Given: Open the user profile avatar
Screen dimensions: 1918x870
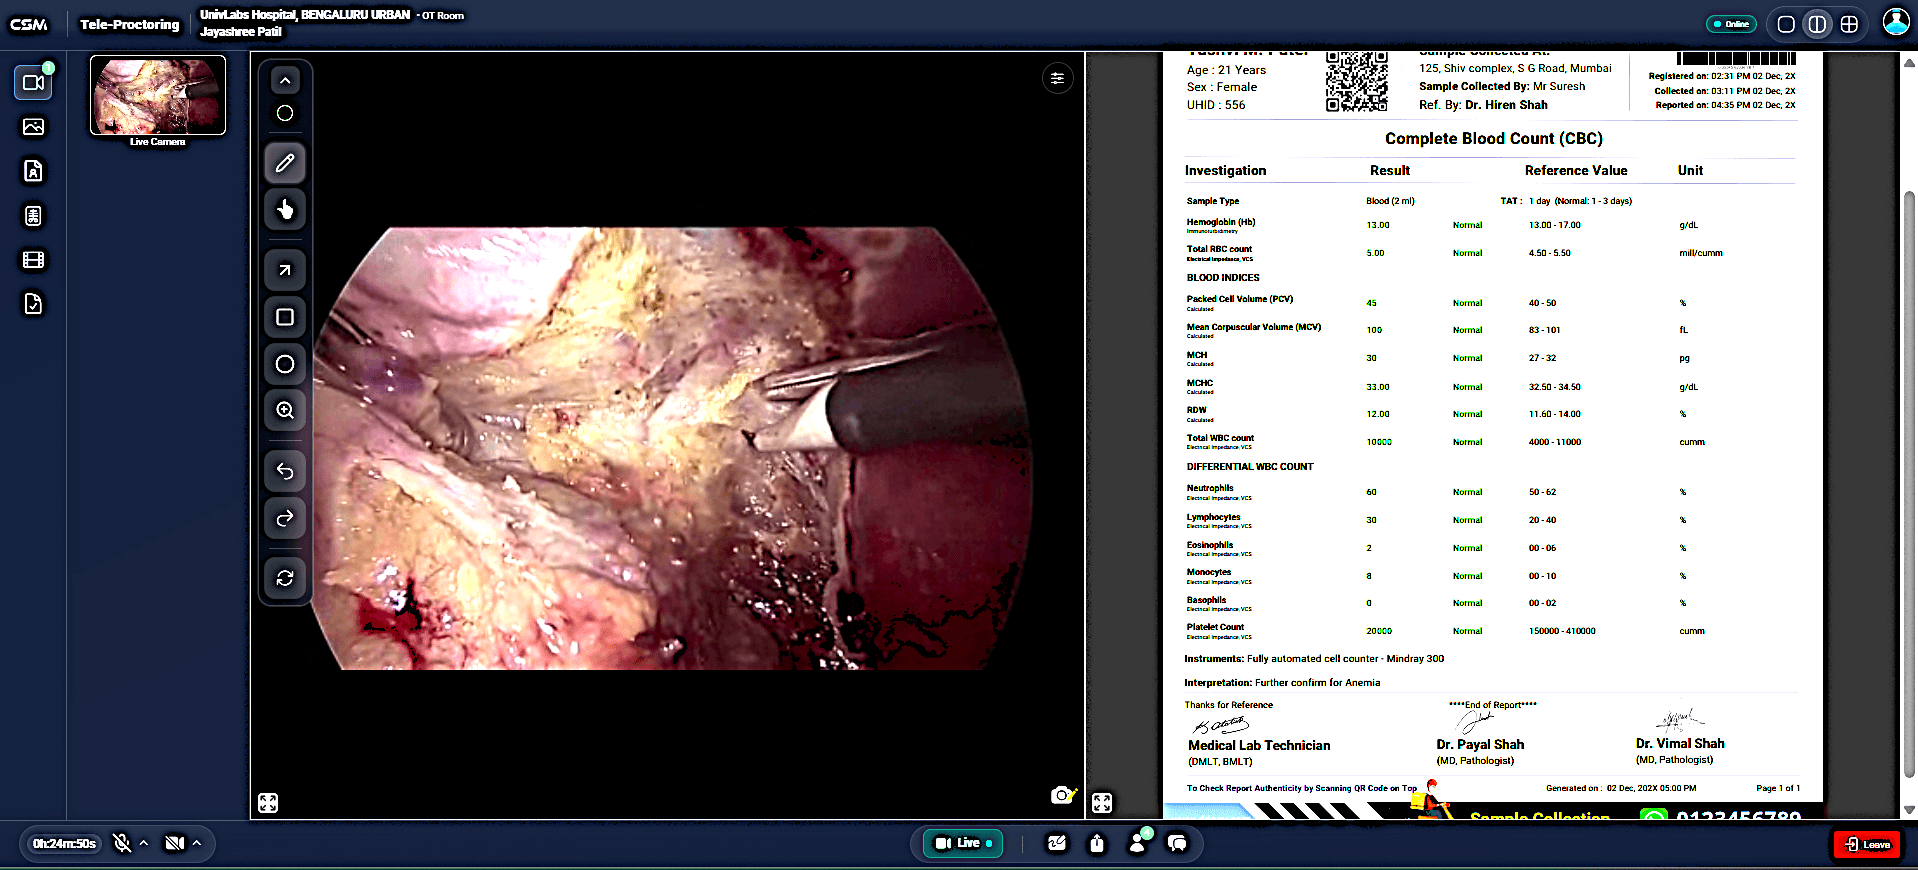Looking at the screenshot, I should click(x=1896, y=22).
